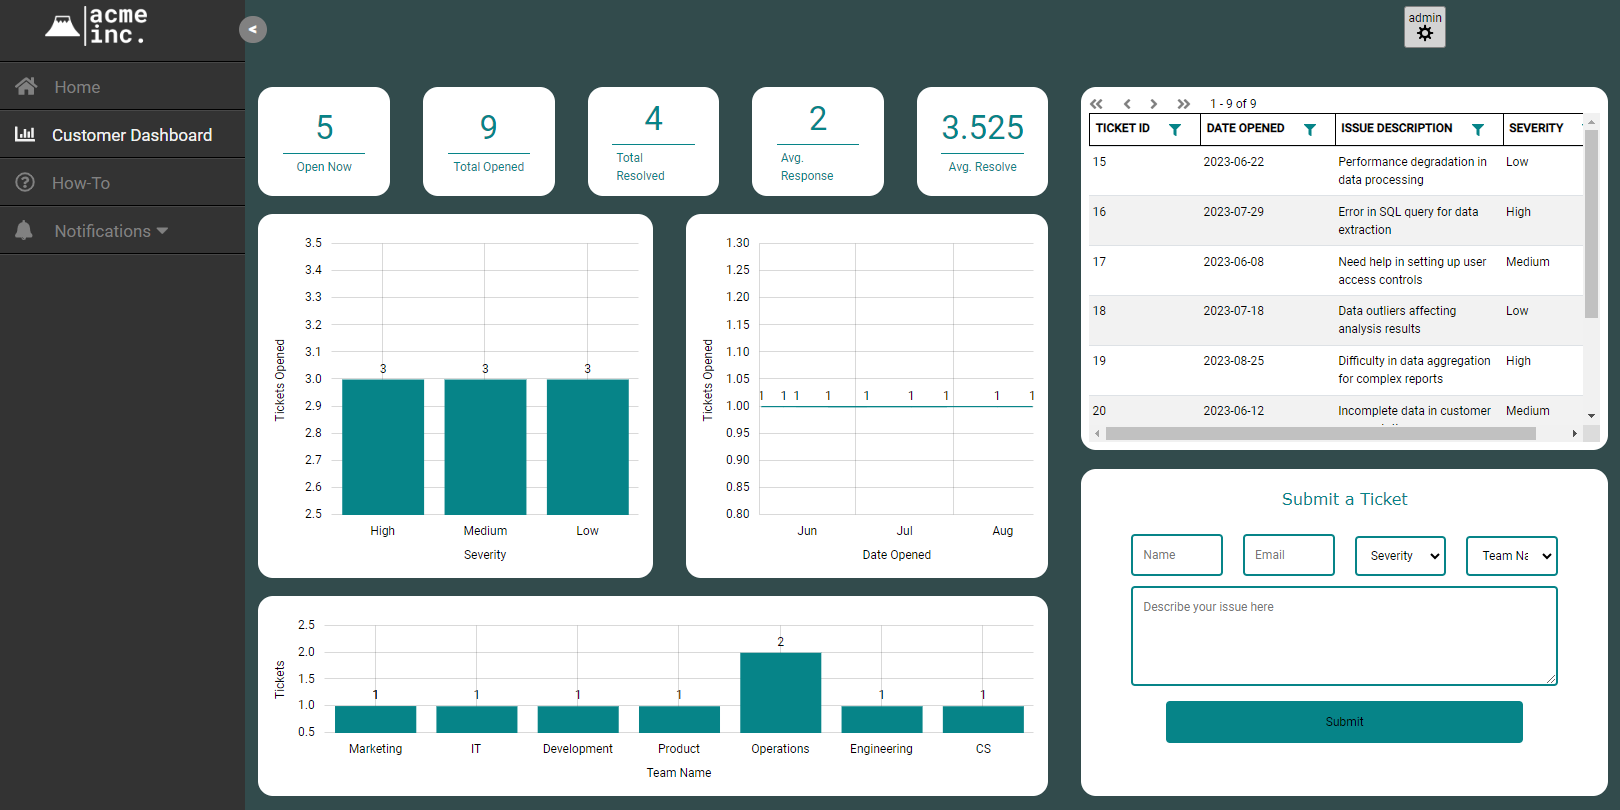Click the Describe your issue text area
The image size is (1620, 810).
pos(1344,636)
